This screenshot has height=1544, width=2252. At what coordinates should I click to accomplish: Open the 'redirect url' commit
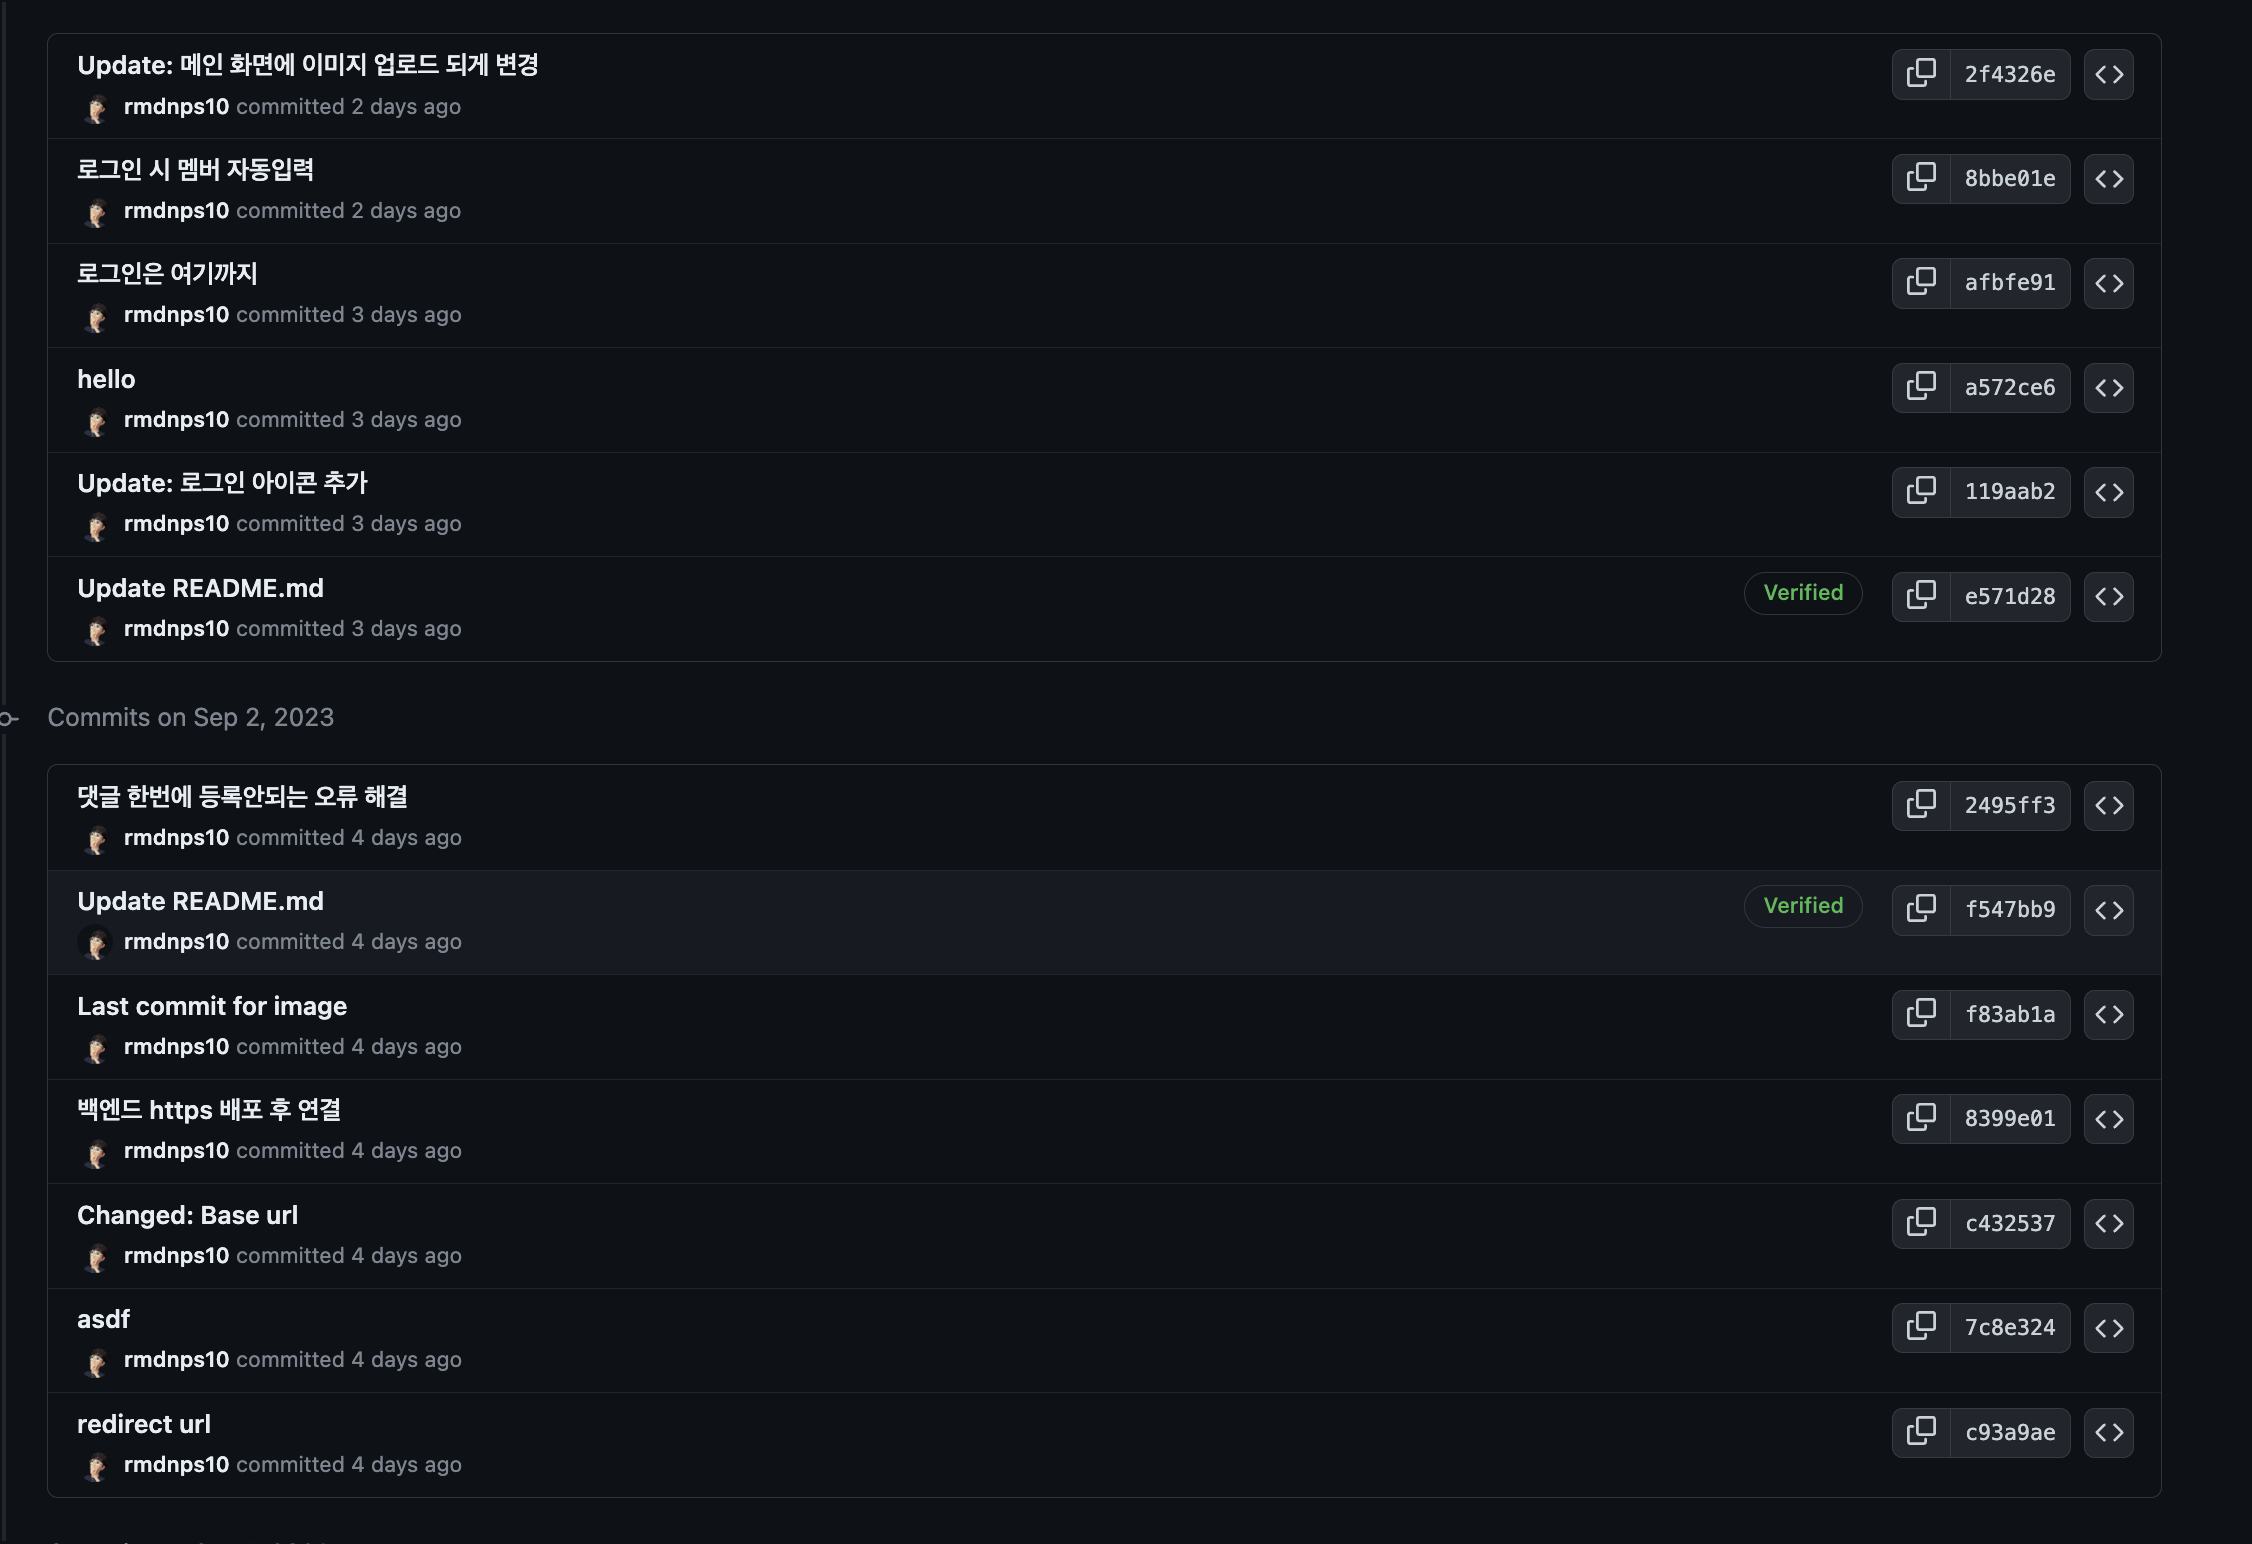(143, 1424)
